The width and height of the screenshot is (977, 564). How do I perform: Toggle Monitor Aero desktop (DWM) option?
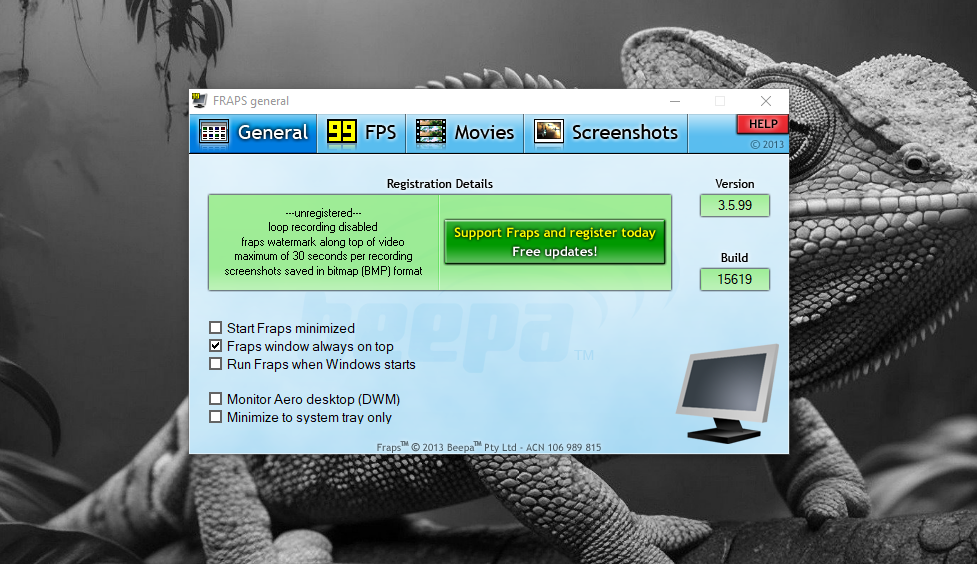(216, 399)
